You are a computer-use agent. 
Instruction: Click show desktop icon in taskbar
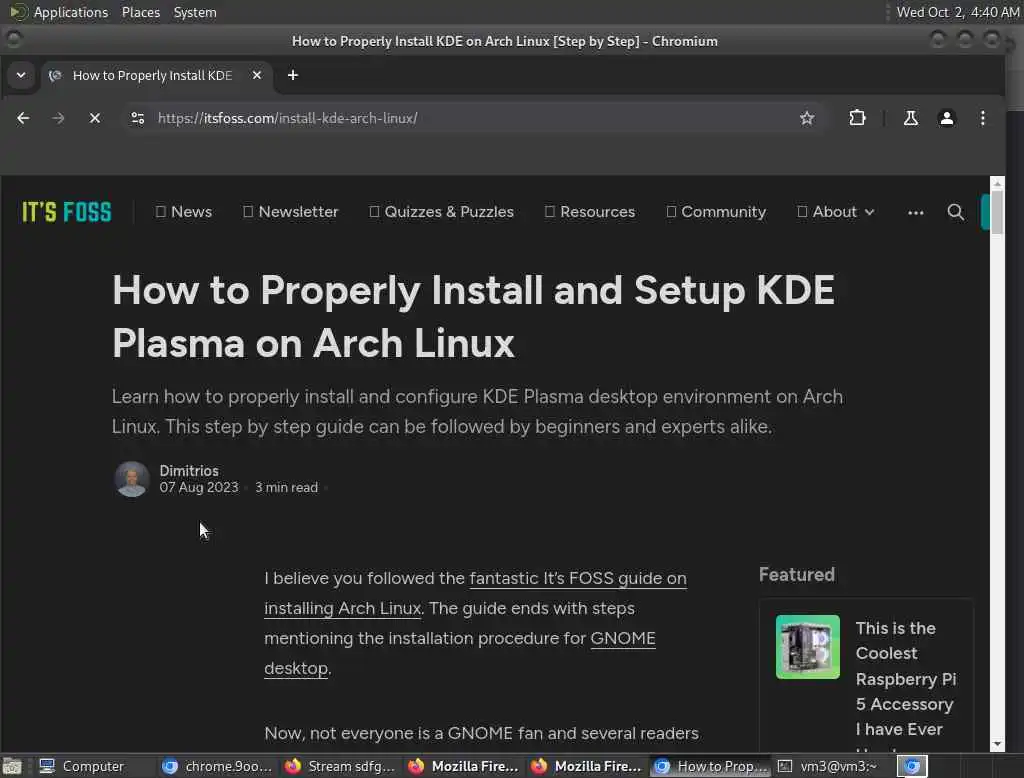click(12, 766)
